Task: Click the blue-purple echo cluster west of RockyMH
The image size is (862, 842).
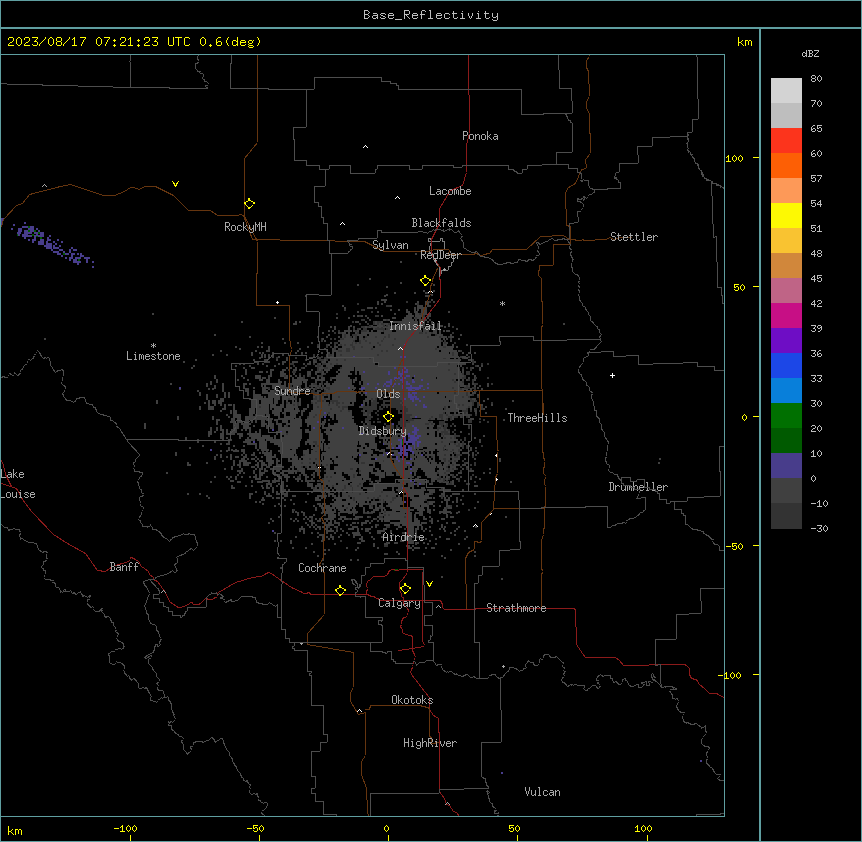Action: 53,245
